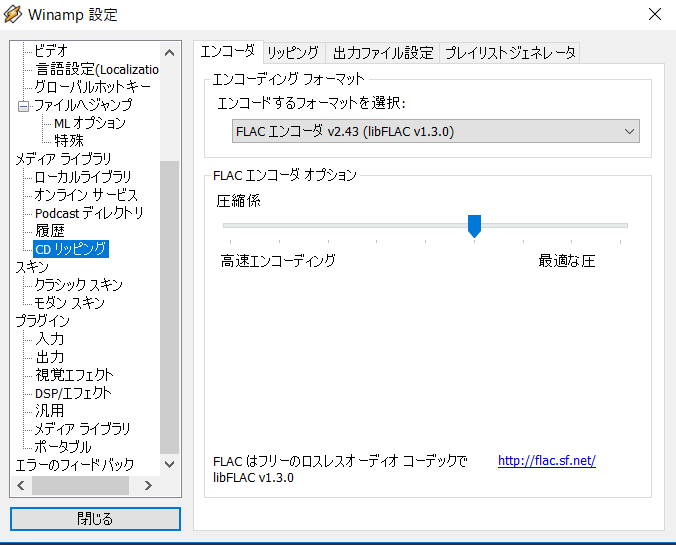The width and height of the screenshot is (676, 545).
Task: Click the libFLAC v1.3.0 version text
Action: [x=254, y=478]
